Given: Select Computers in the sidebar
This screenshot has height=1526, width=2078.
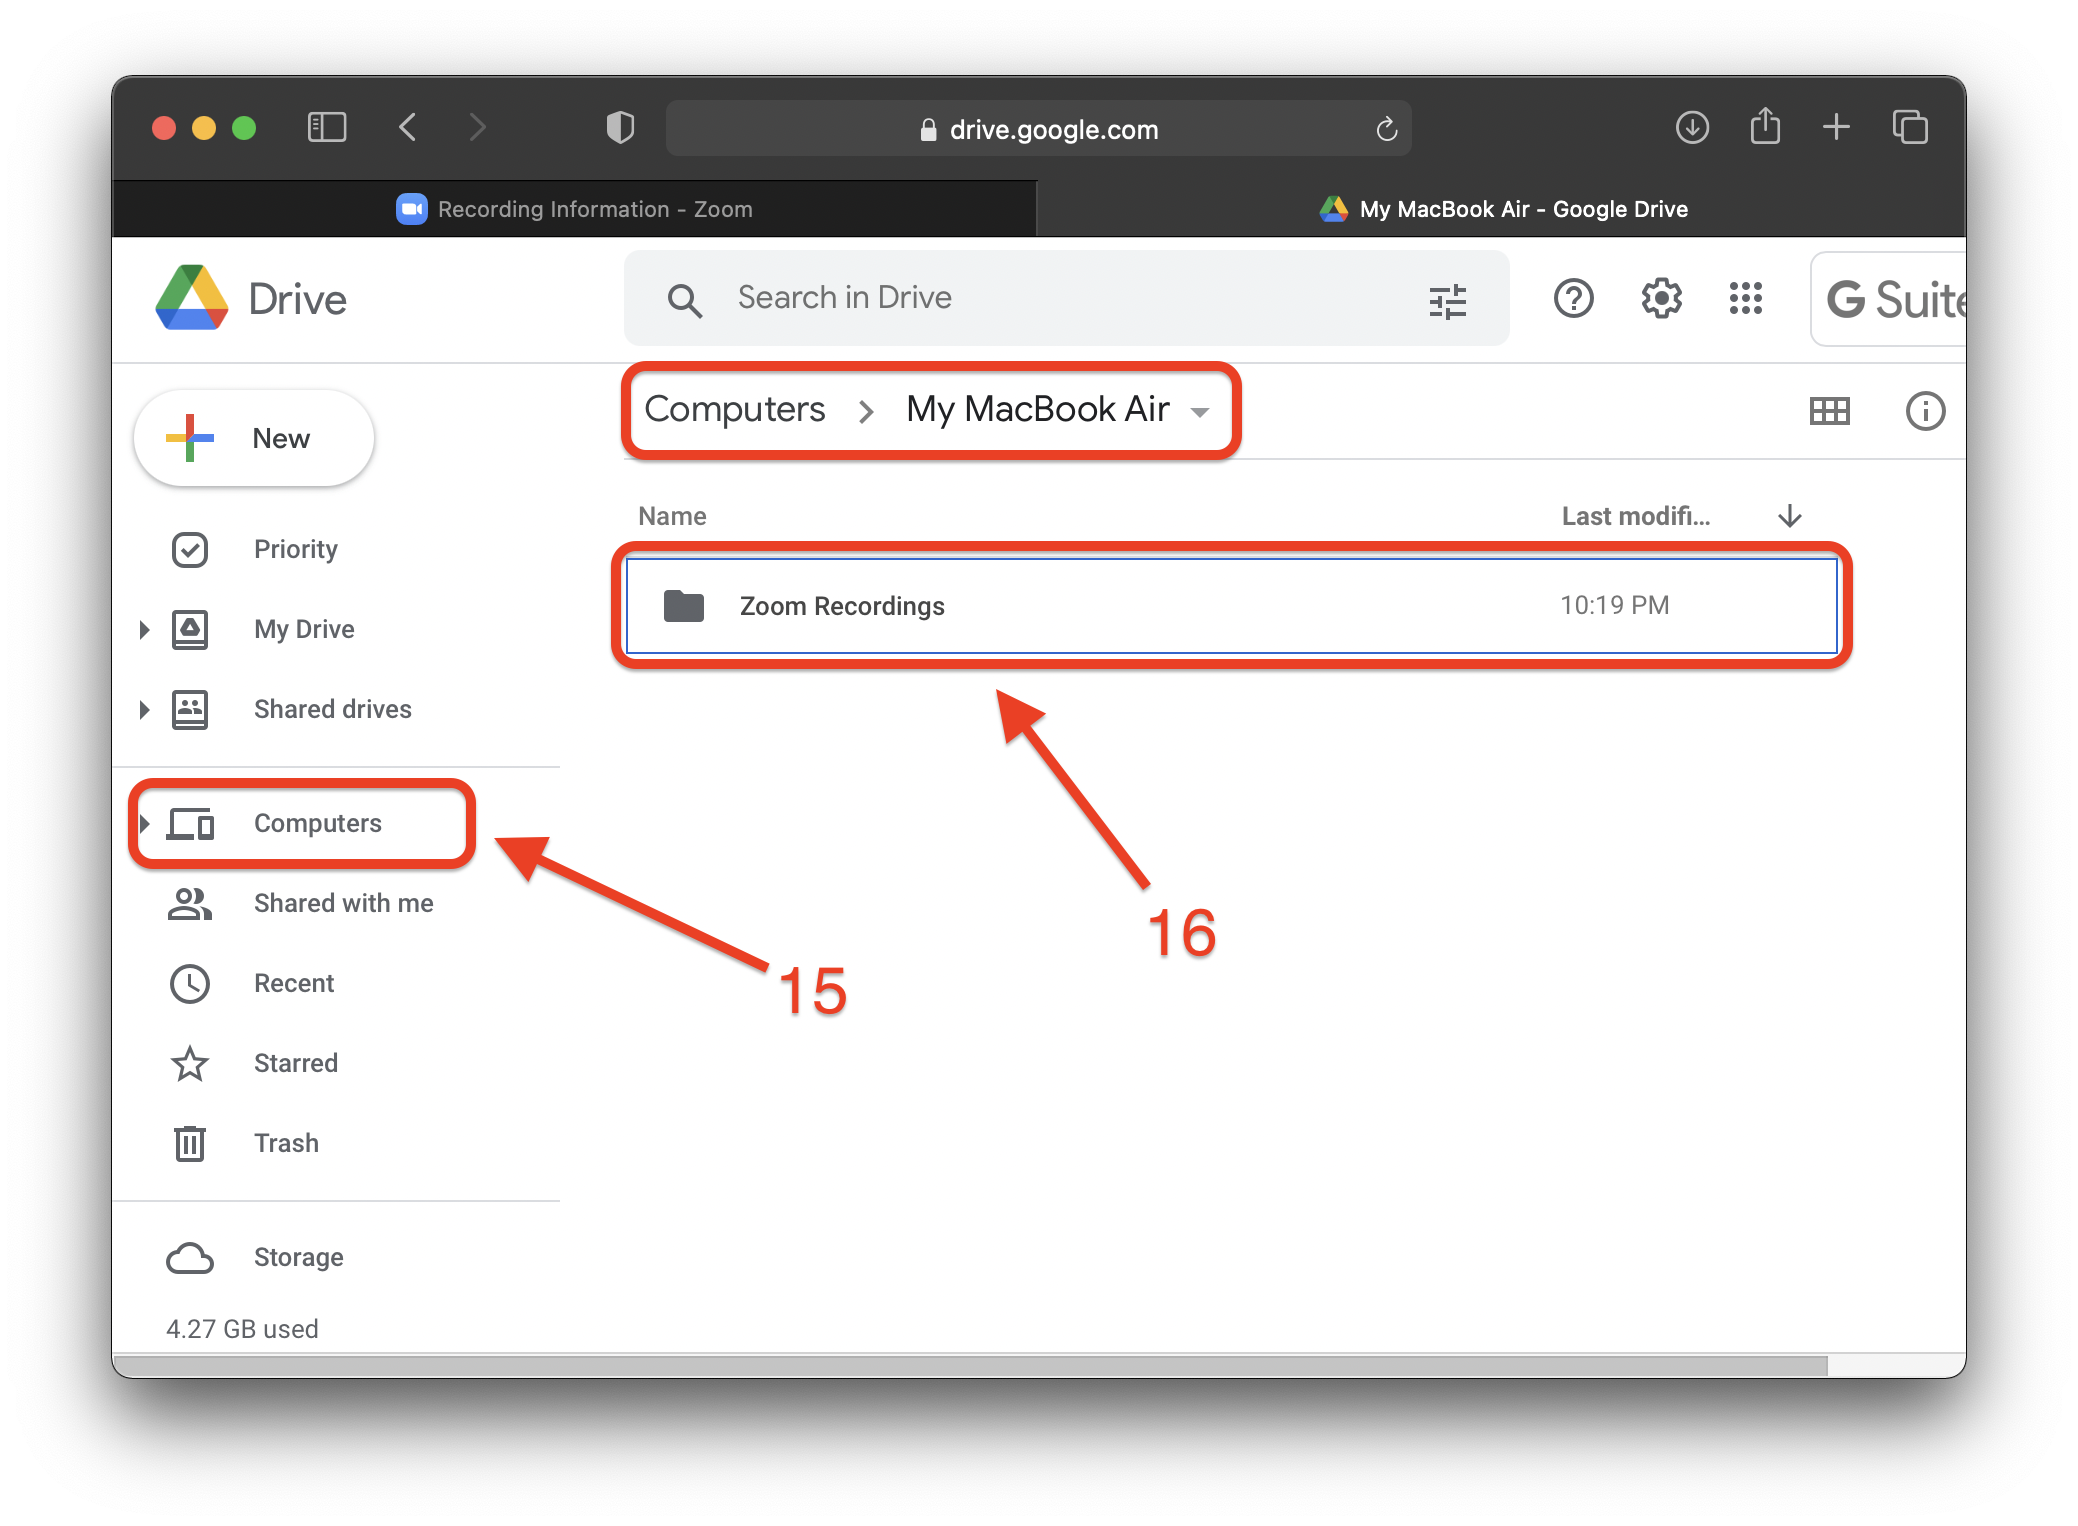Looking at the screenshot, I should tap(318, 823).
